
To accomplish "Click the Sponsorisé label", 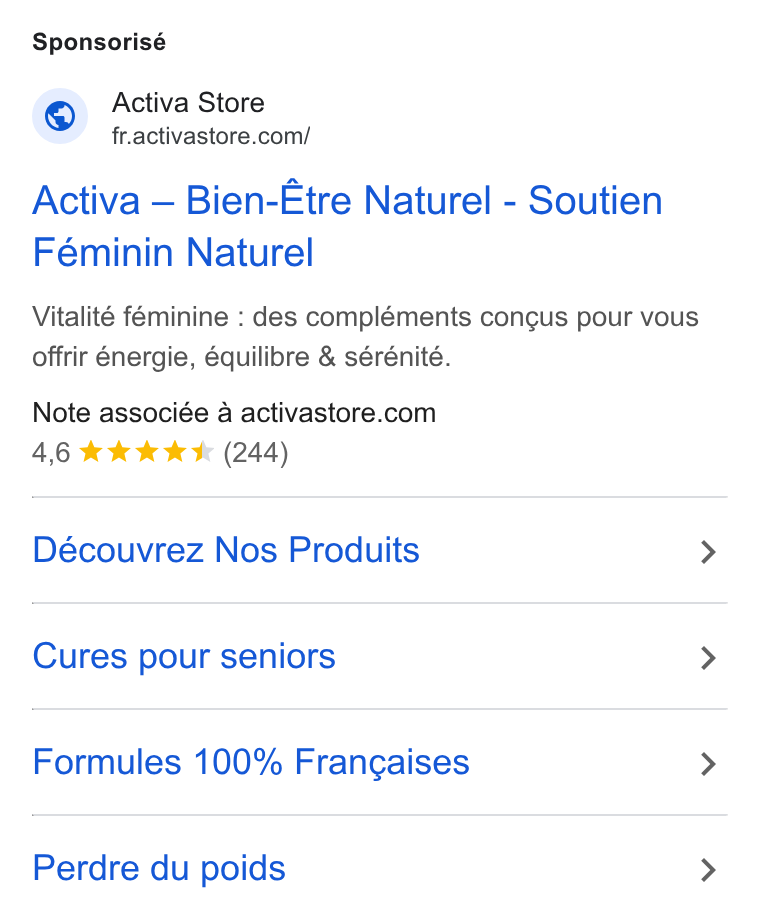I will [99, 42].
